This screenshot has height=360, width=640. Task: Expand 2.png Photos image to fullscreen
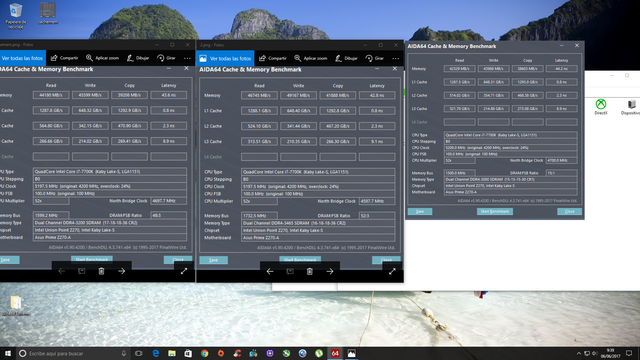coord(392,271)
